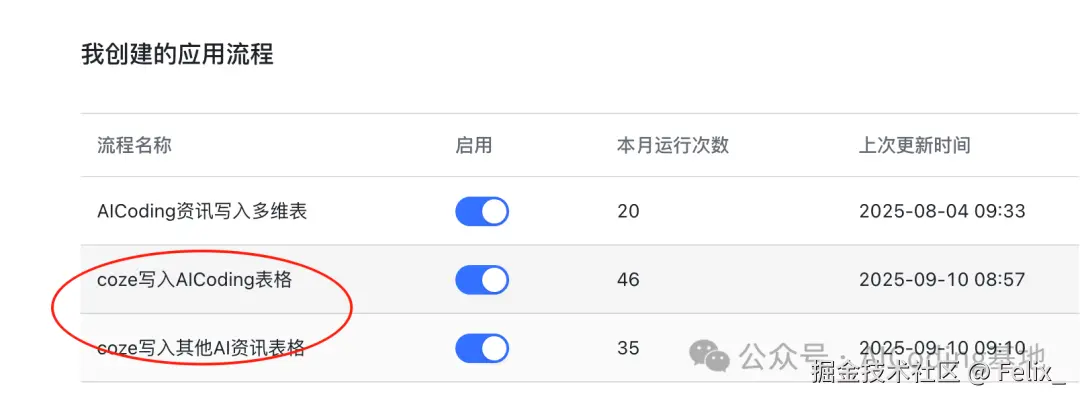The width and height of the screenshot is (1080, 400).
Task: Turn off the coze写入其他AI资讯表格 switch
Action: [x=482, y=348]
